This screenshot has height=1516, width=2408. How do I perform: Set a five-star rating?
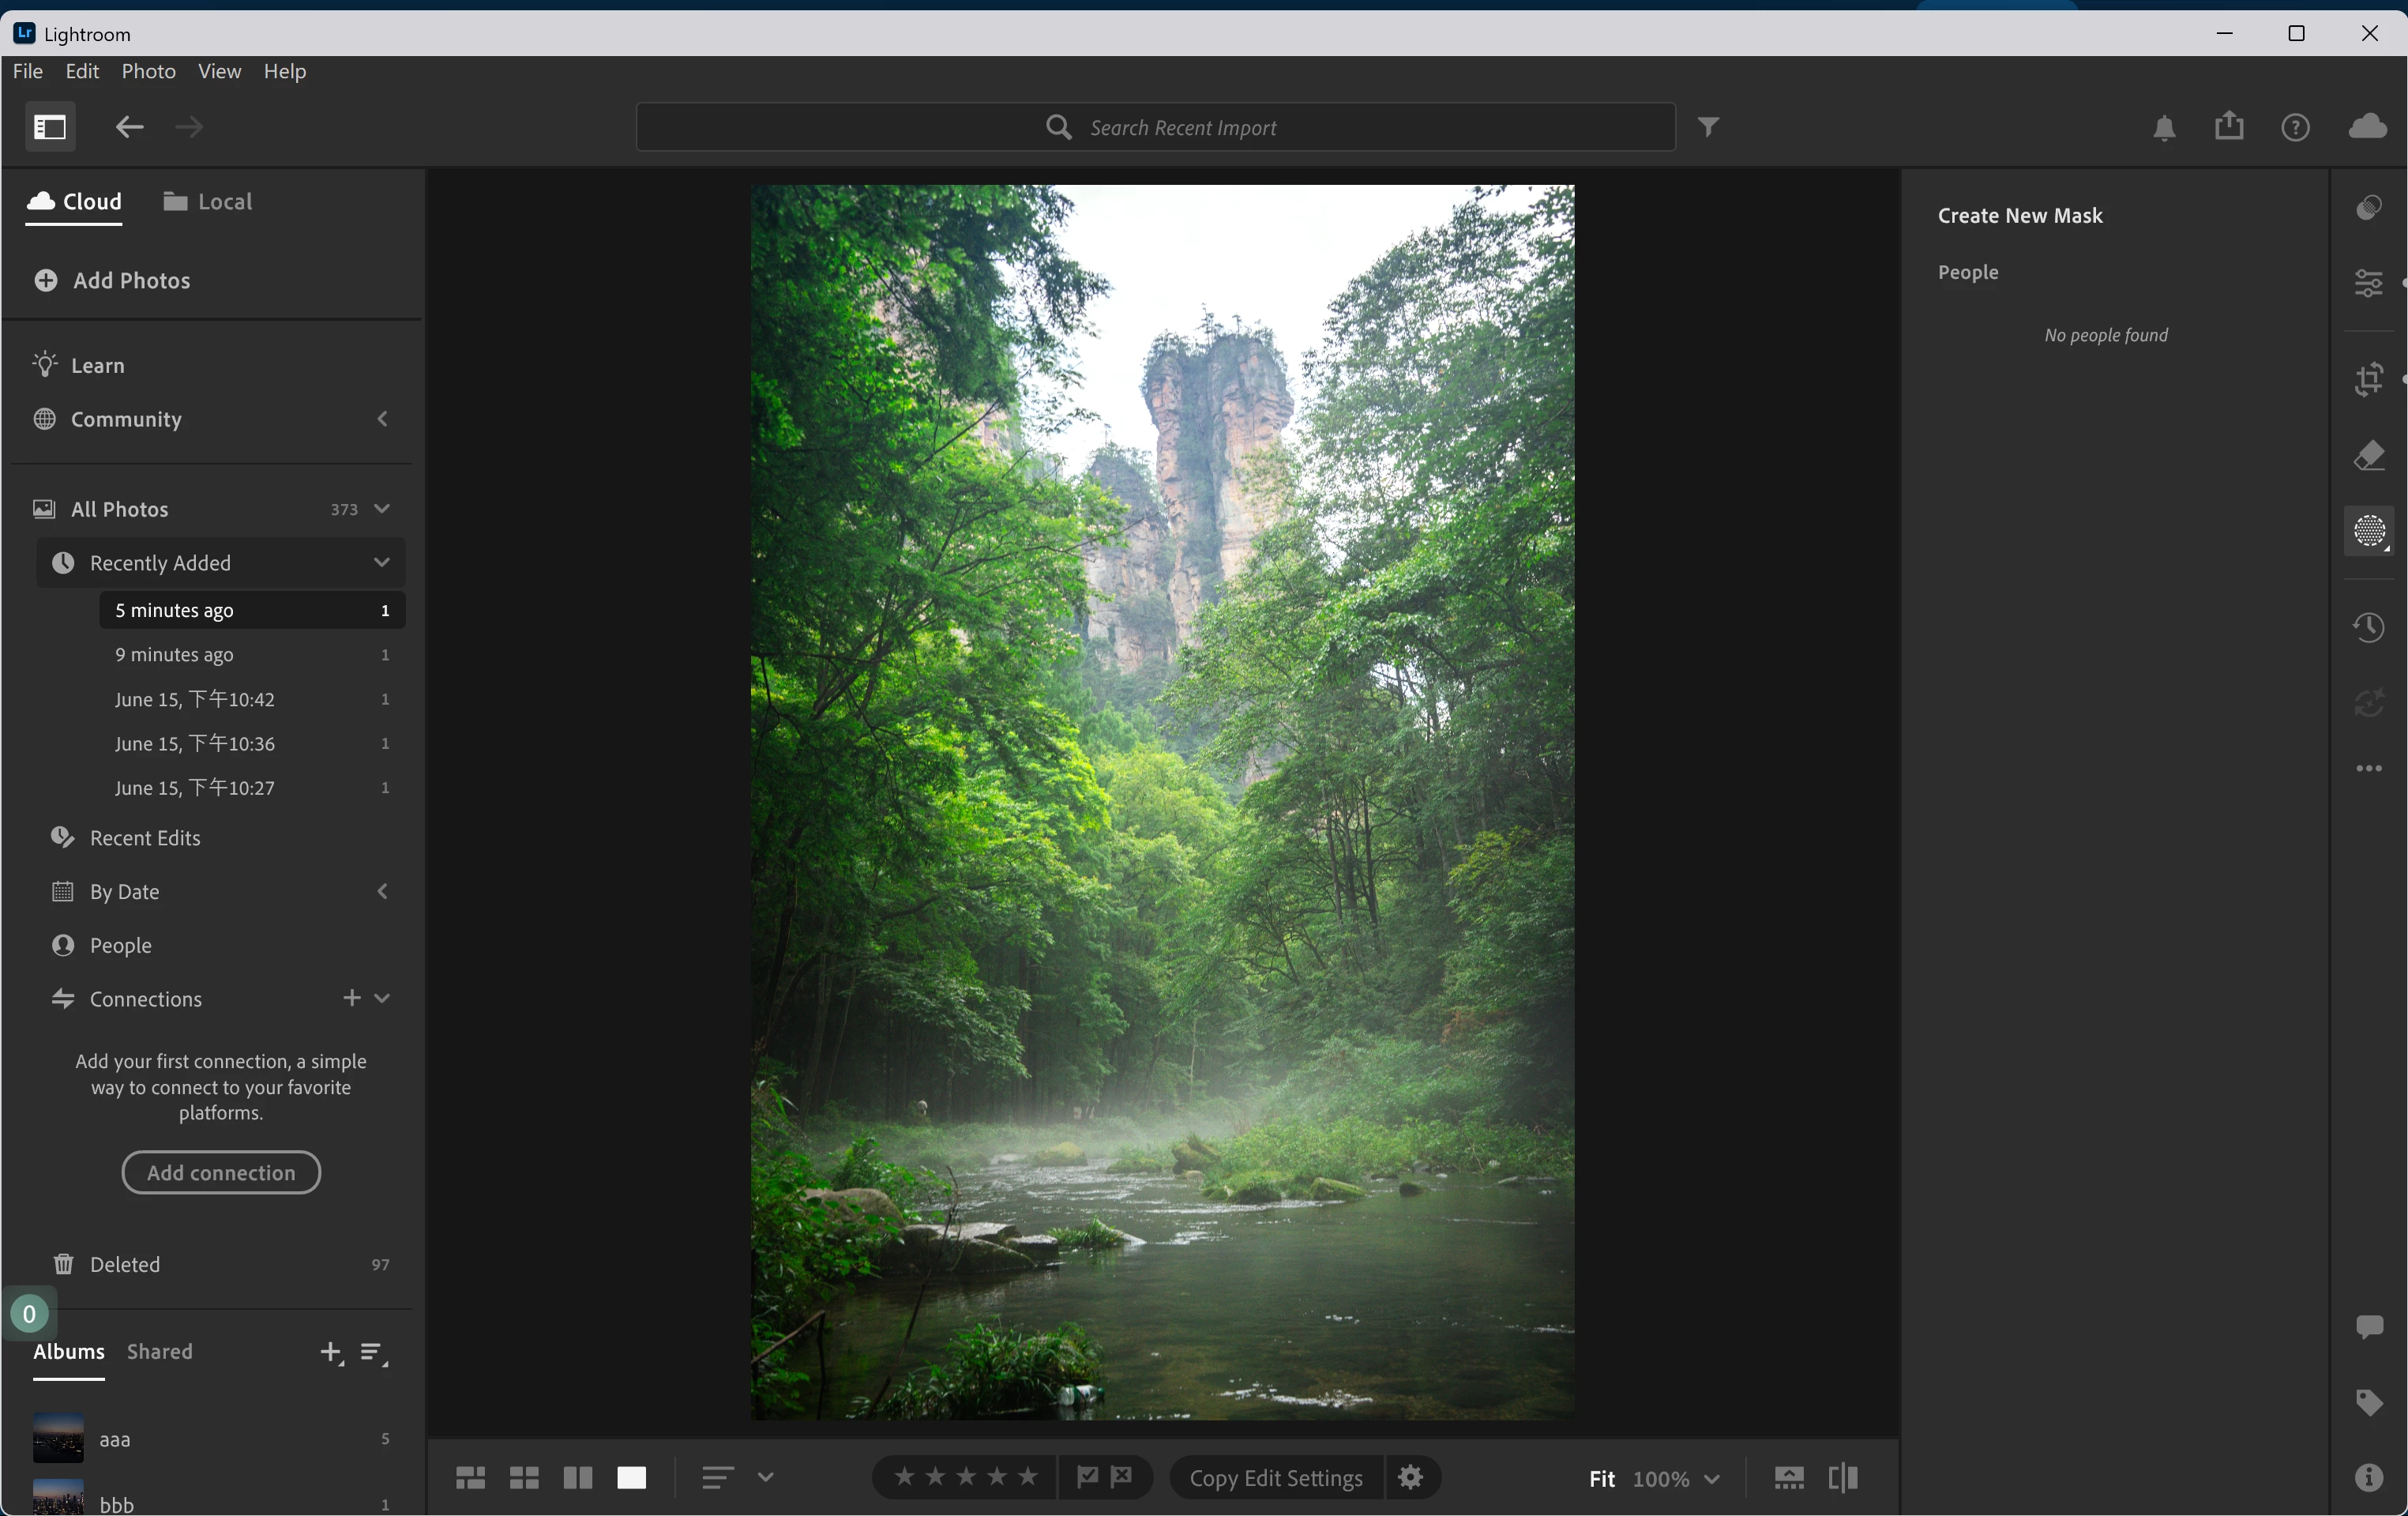pyautogui.click(x=1028, y=1477)
